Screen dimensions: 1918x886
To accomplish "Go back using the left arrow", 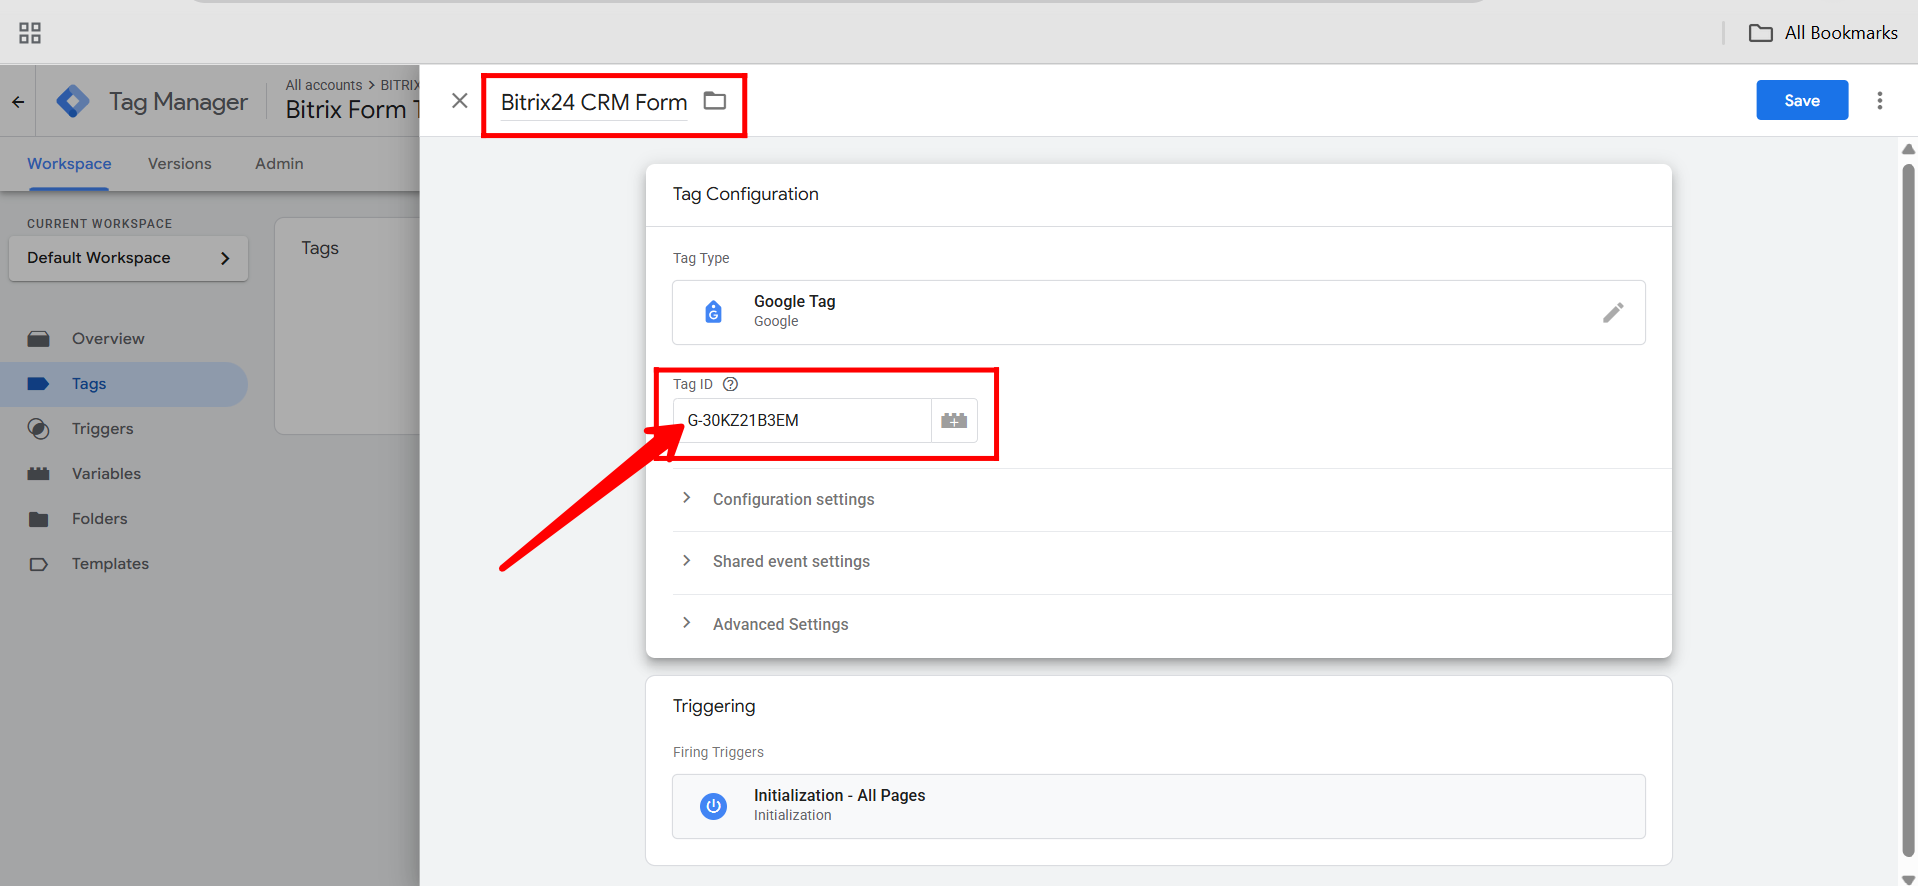I will click(x=18, y=102).
